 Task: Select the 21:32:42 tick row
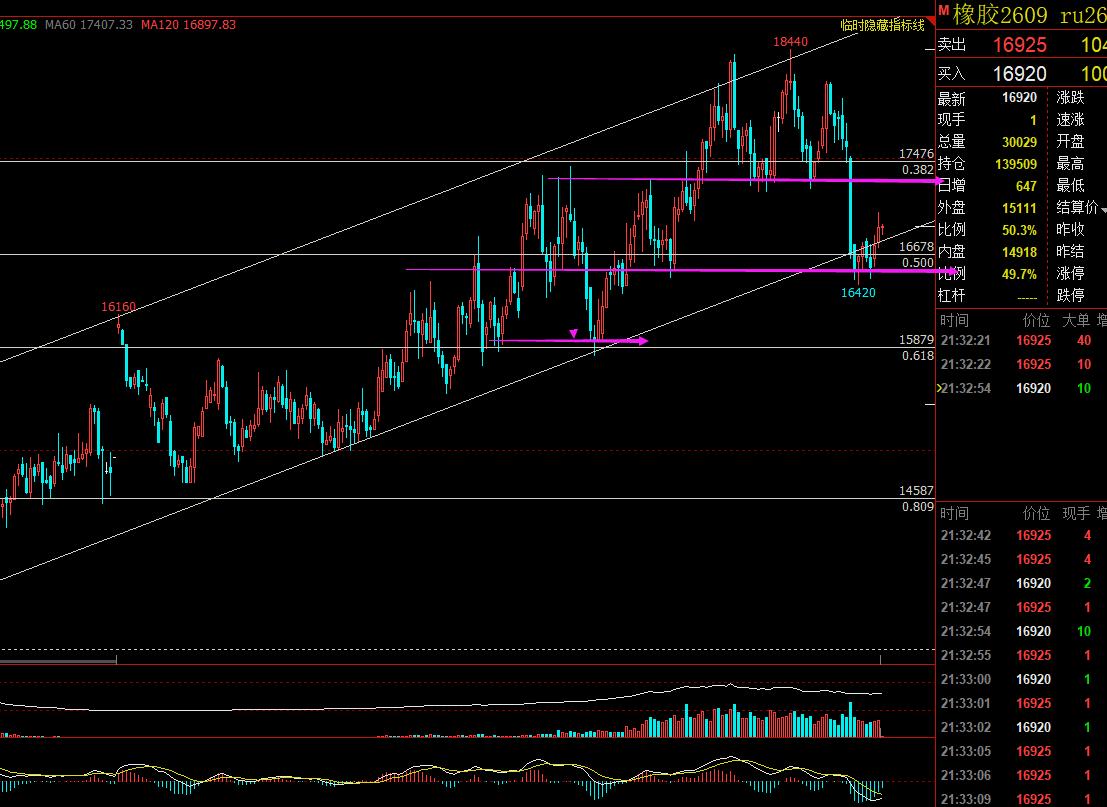click(1022, 535)
